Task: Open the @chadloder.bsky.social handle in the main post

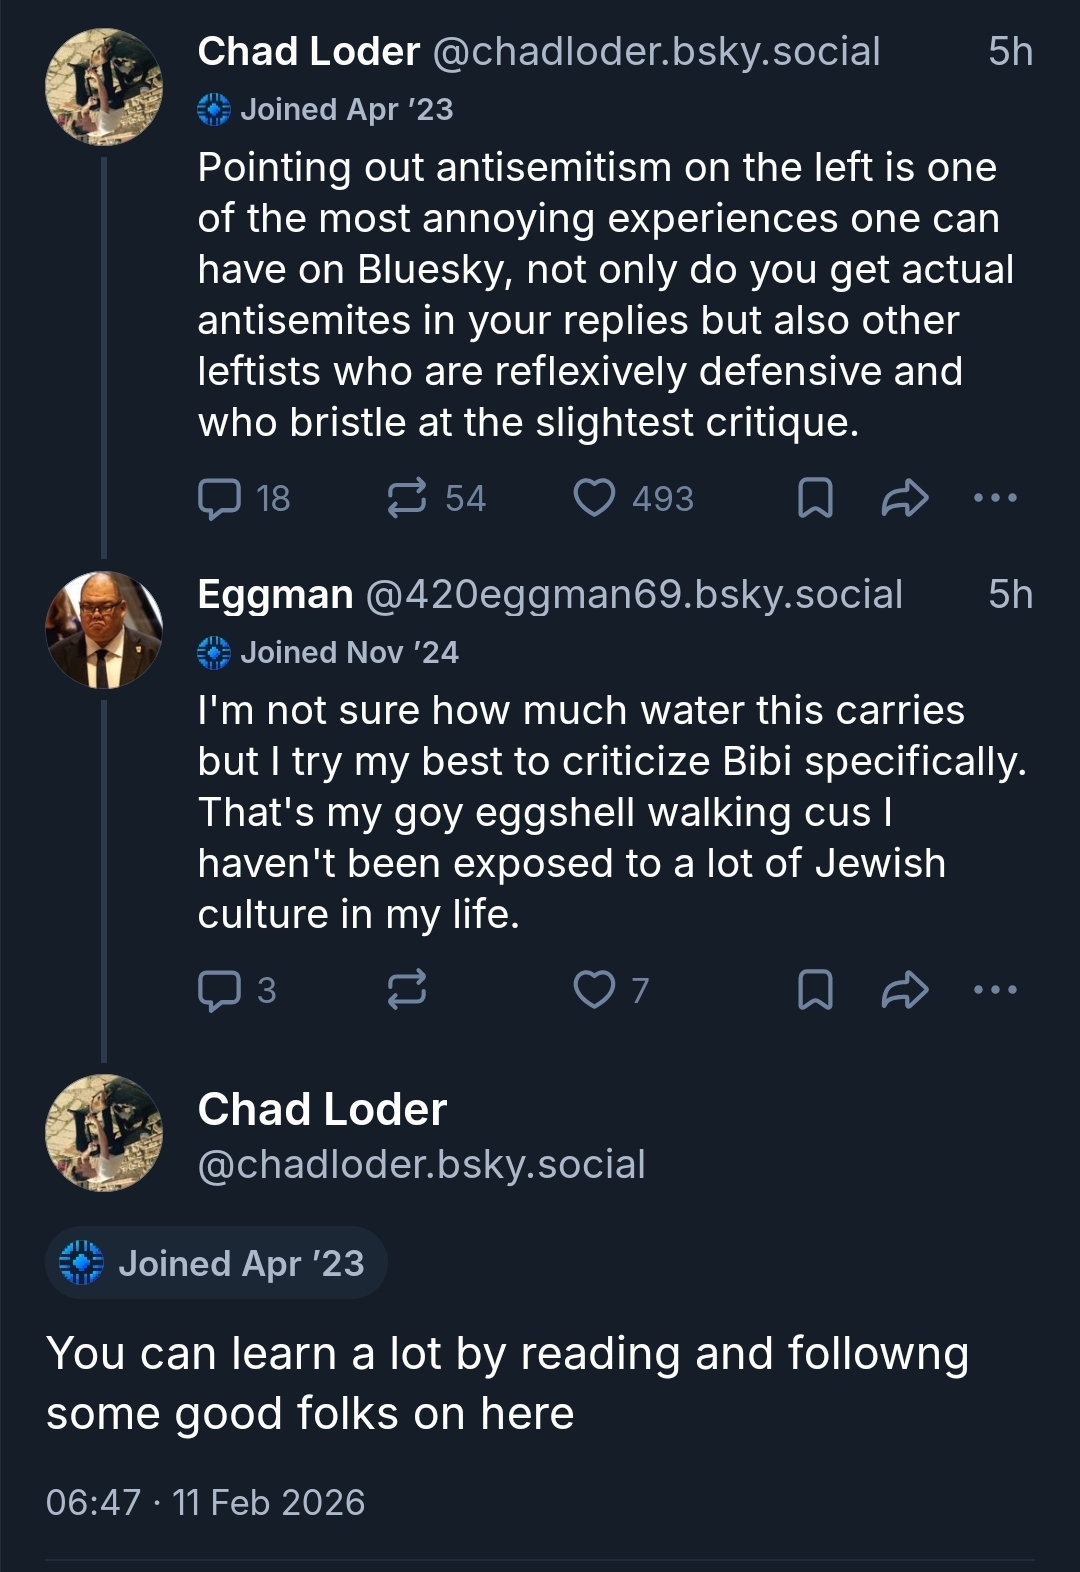Action: (x=421, y=1164)
